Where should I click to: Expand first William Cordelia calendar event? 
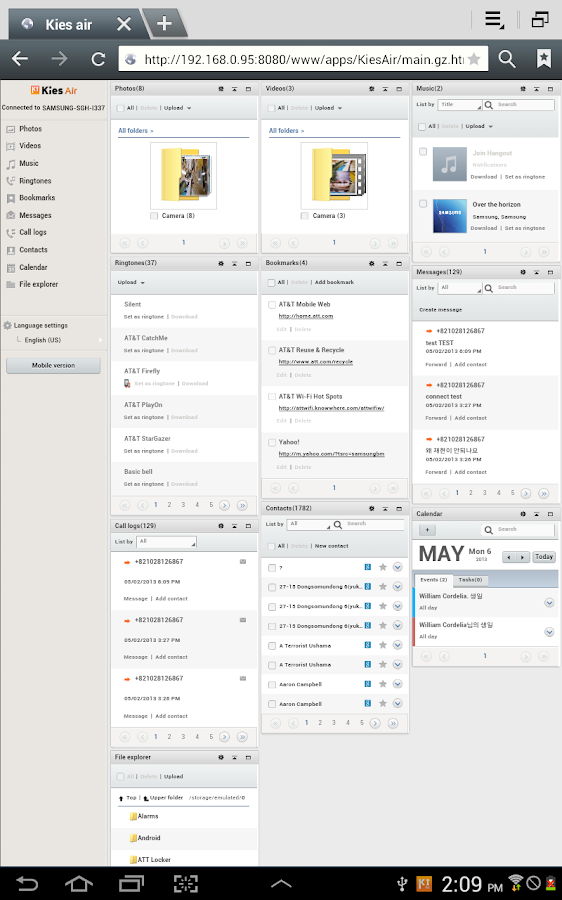549,603
